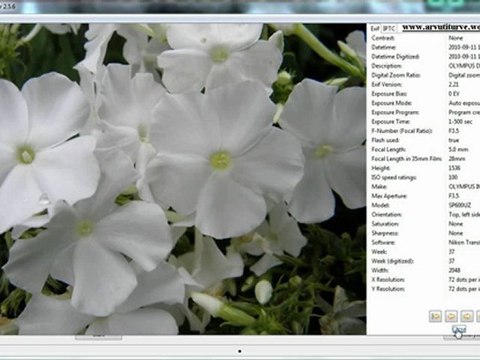This screenshot has height=360, width=480.
Task: Select the F-Number (Focal Ratio) label
Action: [402, 131]
